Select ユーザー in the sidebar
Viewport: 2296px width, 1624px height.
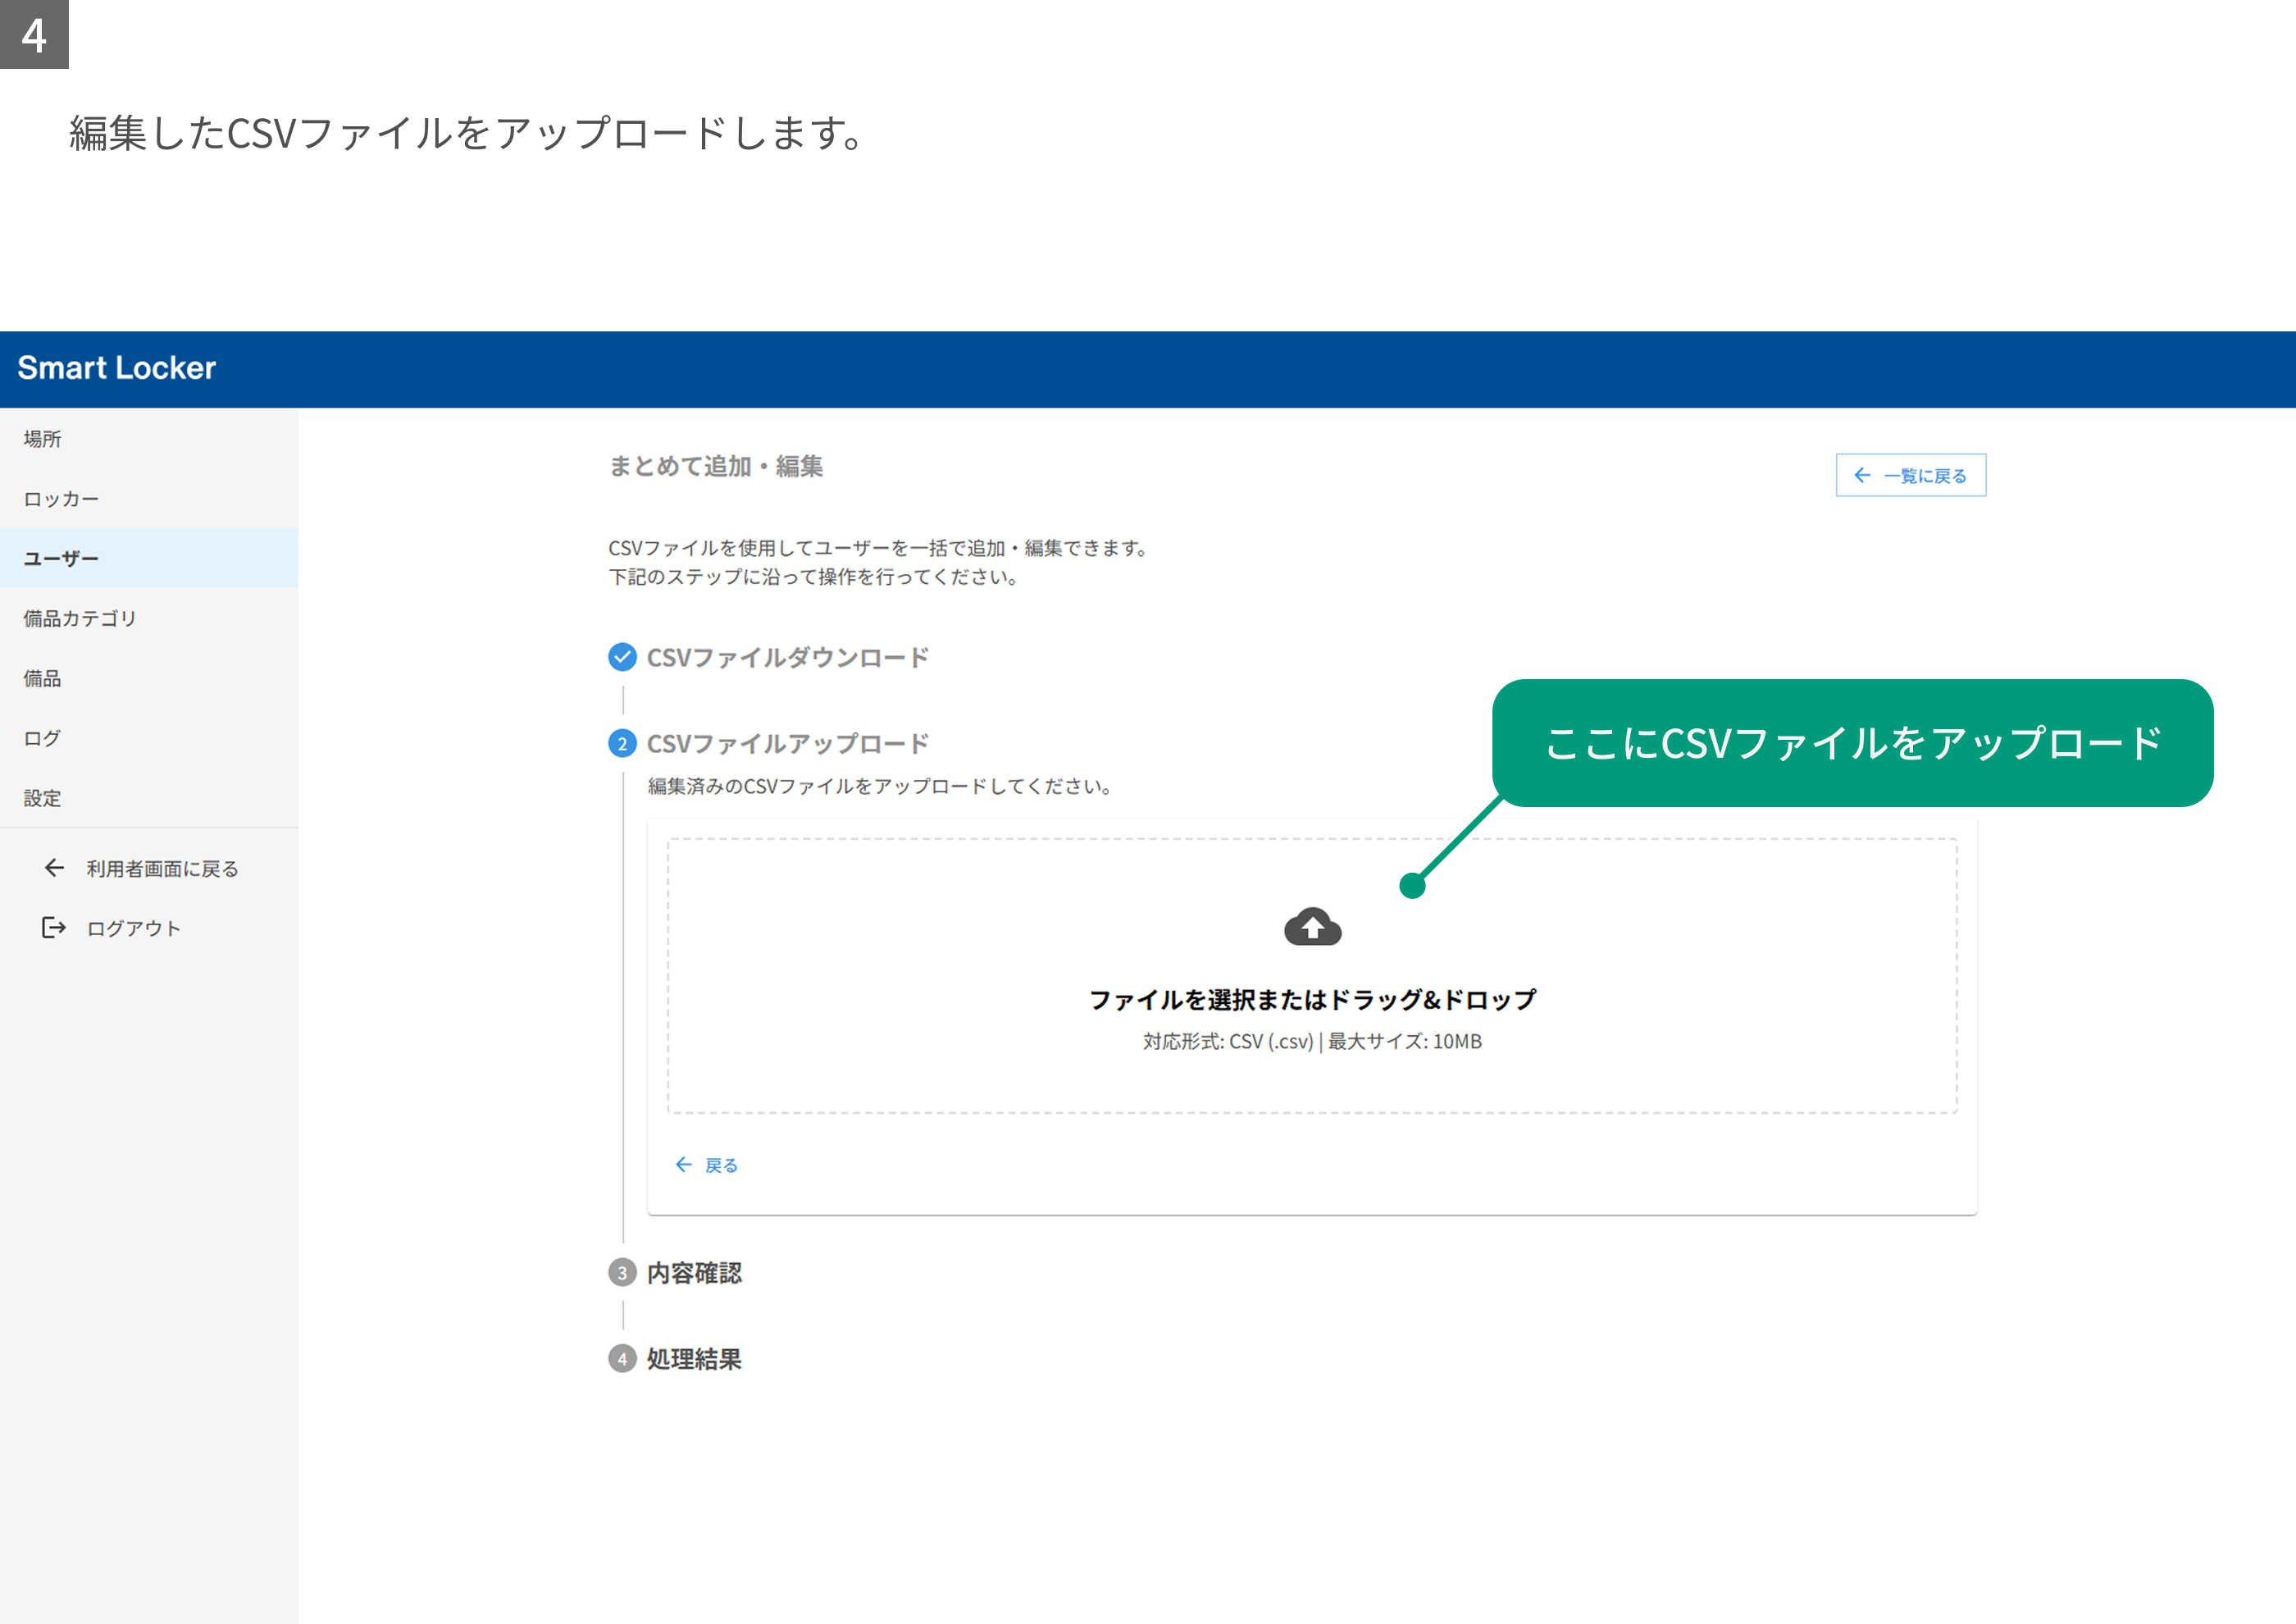[x=149, y=558]
